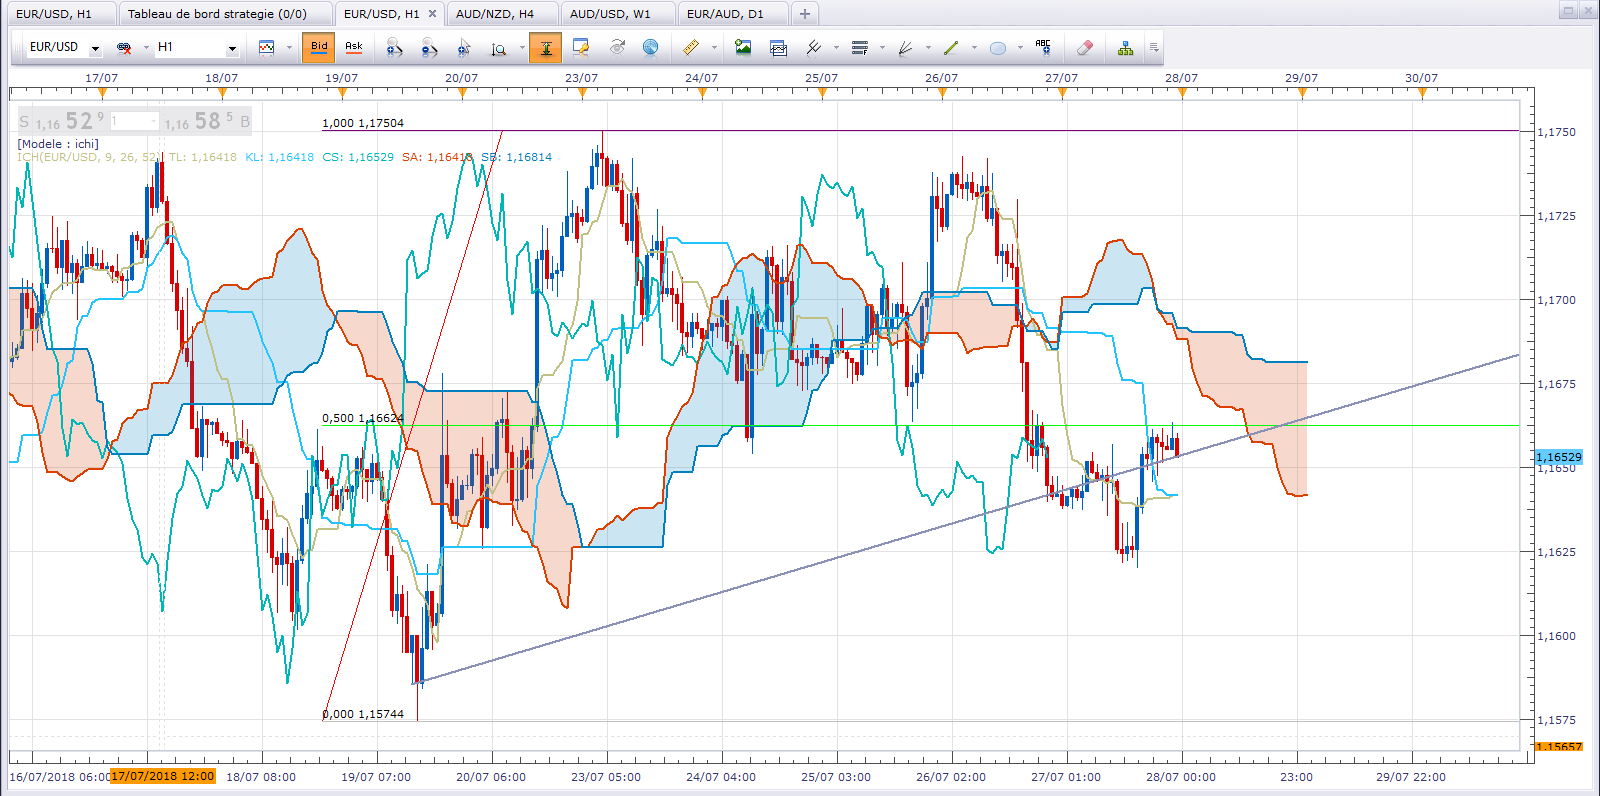
Task: Click the blue globe radar icon
Action: pyautogui.click(x=650, y=47)
